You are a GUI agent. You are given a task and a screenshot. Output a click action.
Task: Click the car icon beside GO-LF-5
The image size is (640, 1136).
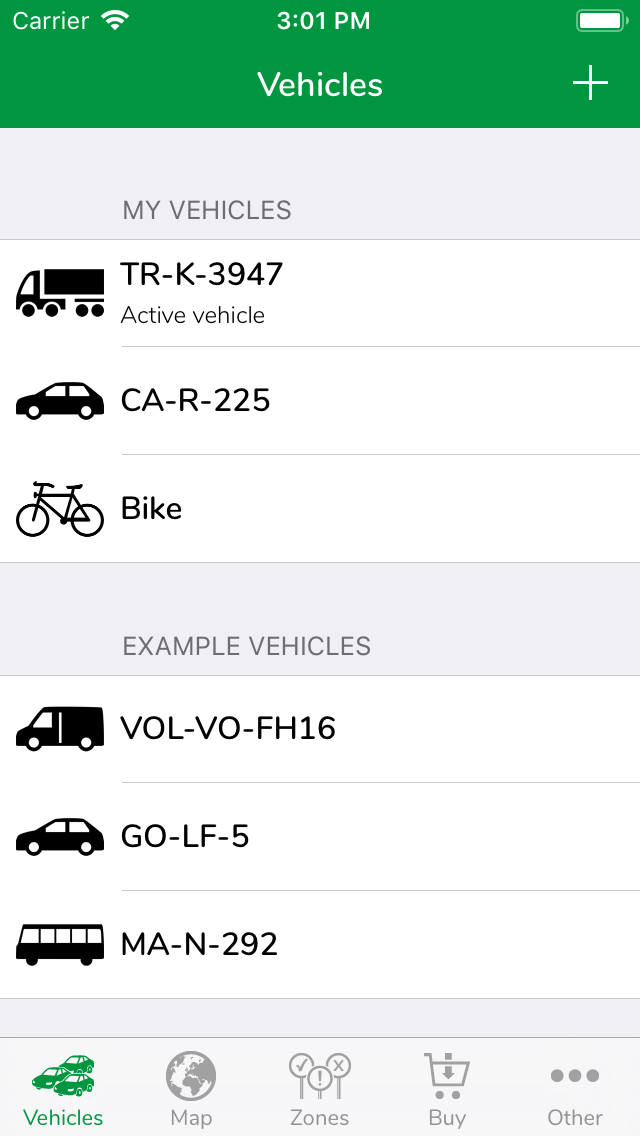click(x=60, y=837)
